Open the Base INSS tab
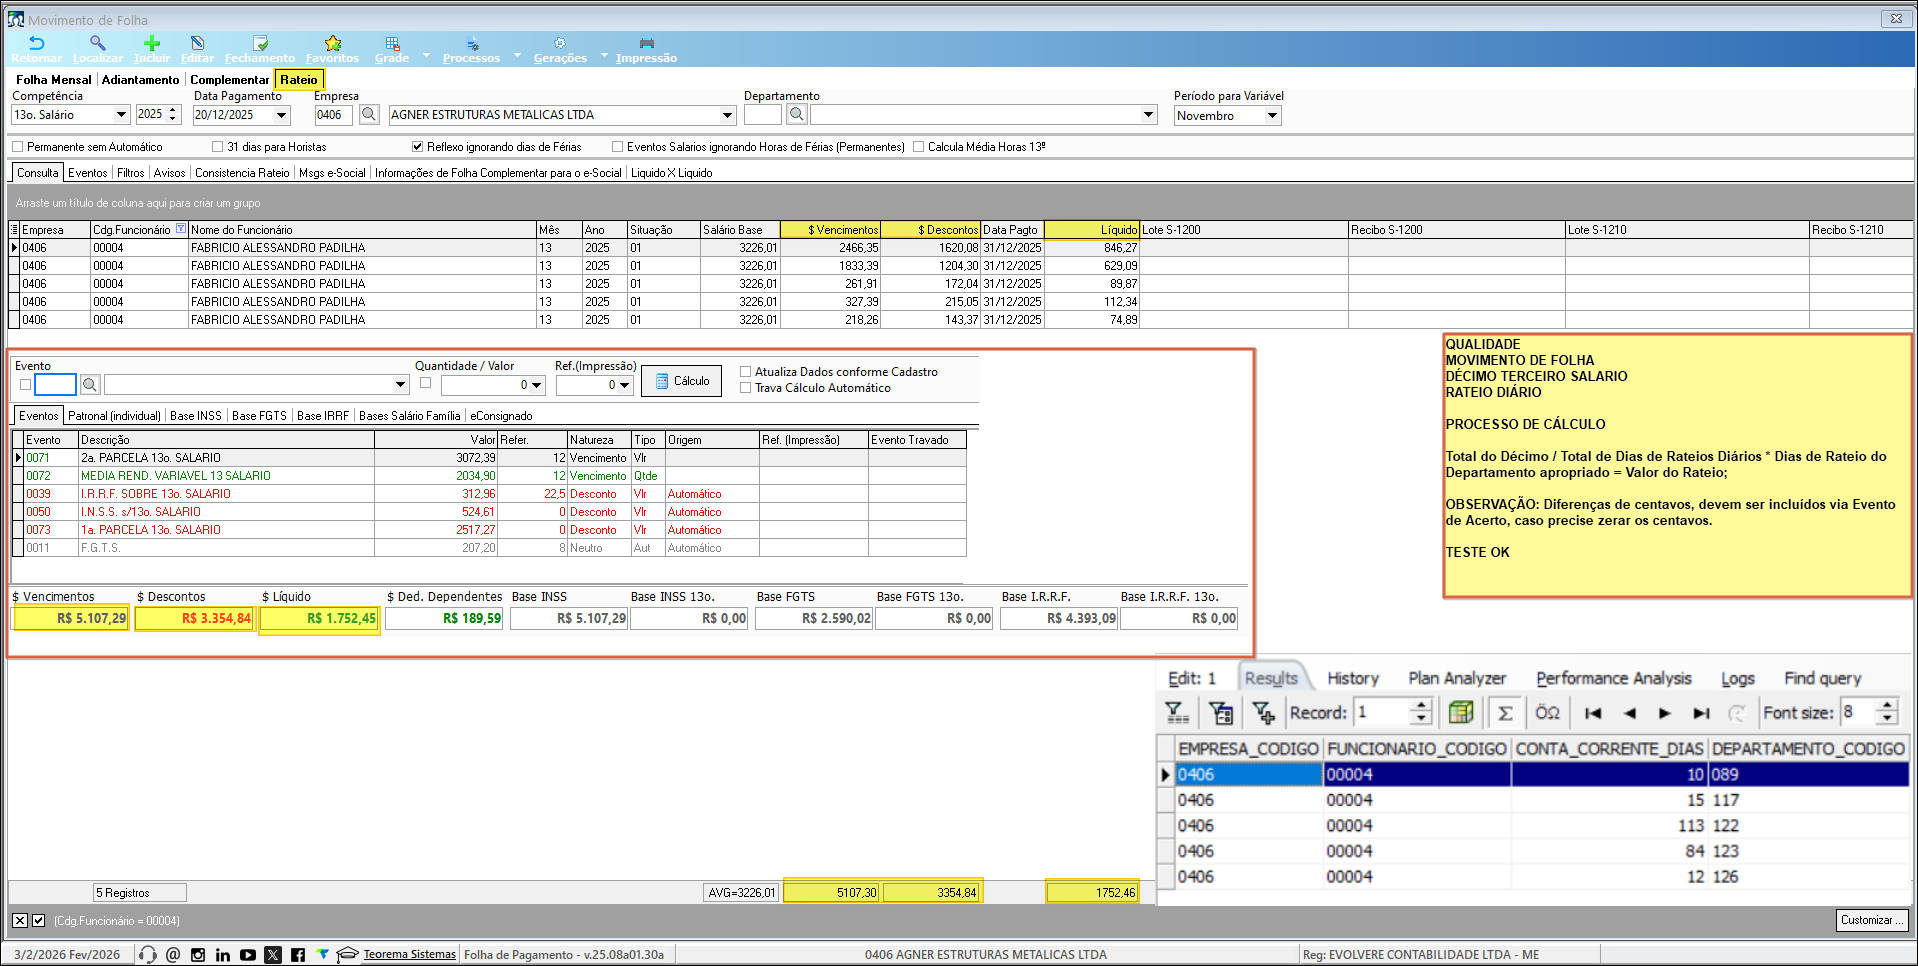 (x=196, y=416)
